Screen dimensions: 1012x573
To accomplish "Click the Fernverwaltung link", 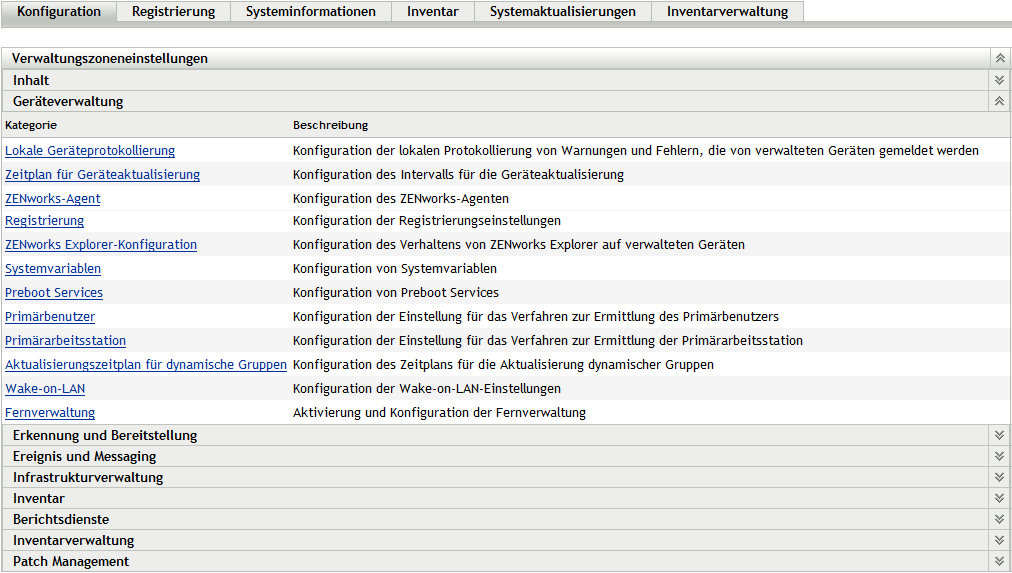I will pos(50,413).
